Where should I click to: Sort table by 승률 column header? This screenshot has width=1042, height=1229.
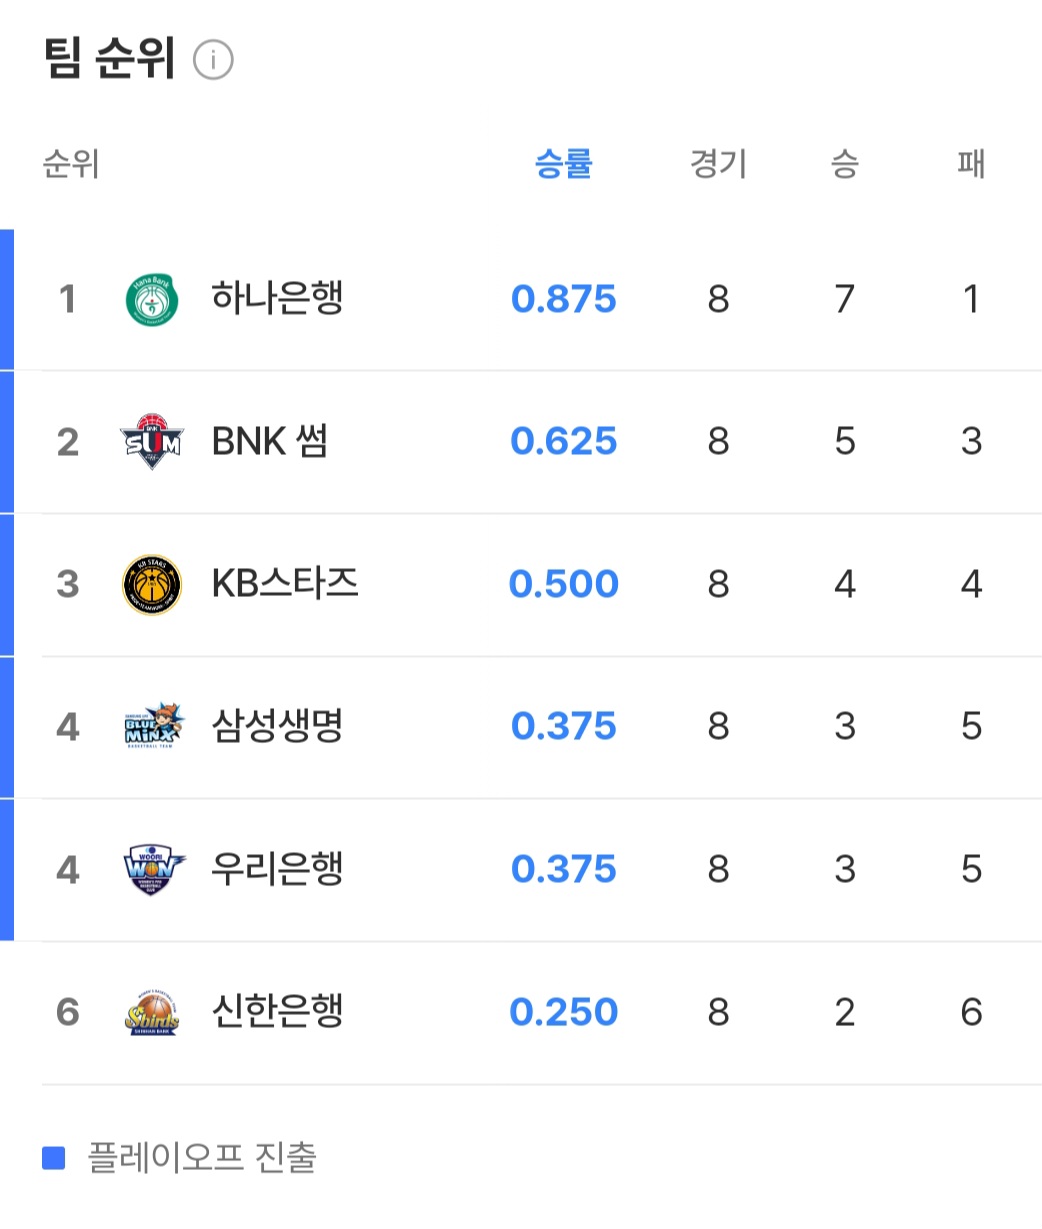(564, 163)
